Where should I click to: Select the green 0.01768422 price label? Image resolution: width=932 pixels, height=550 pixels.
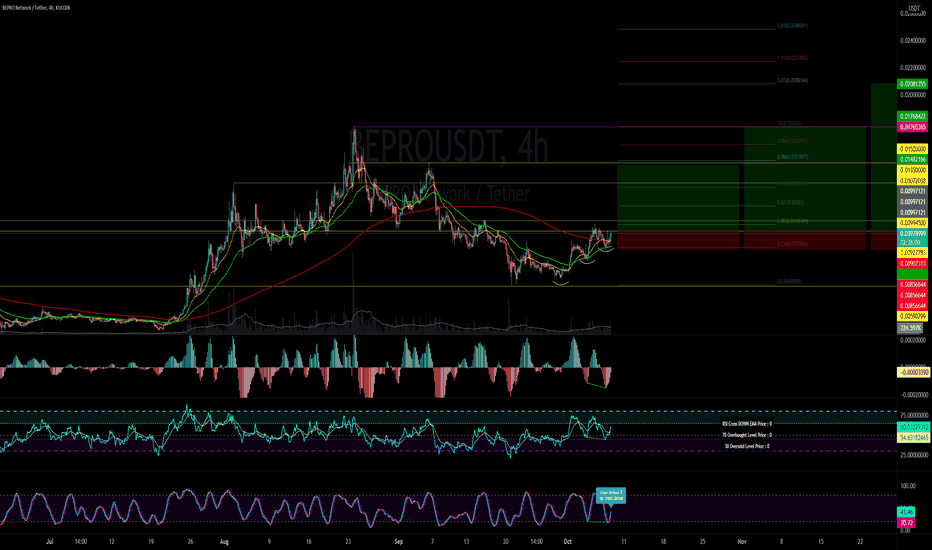[912, 117]
